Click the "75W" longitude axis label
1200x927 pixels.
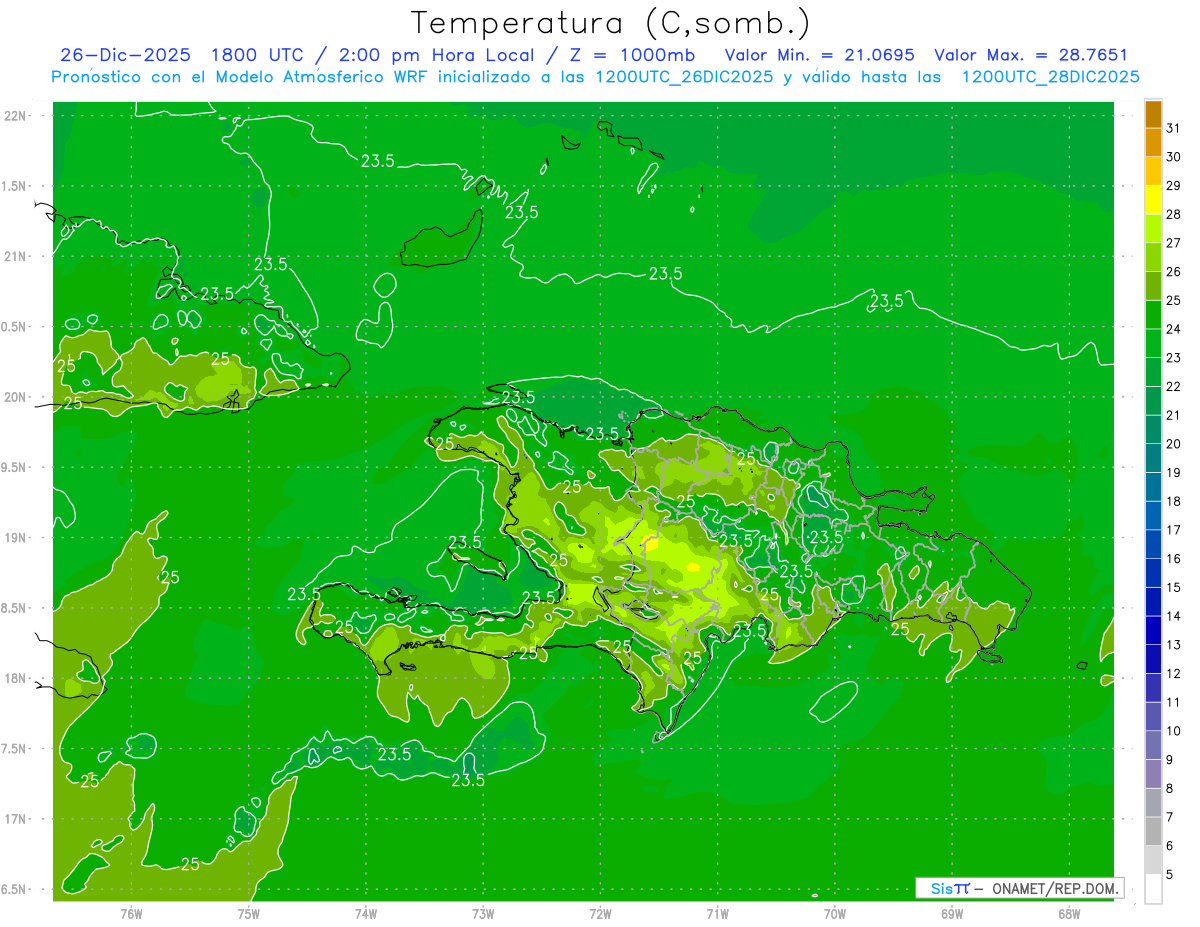point(249,914)
